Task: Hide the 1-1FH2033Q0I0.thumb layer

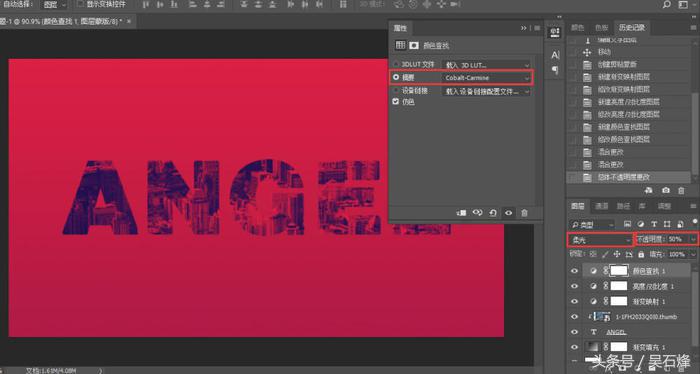Action: [x=575, y=316]
